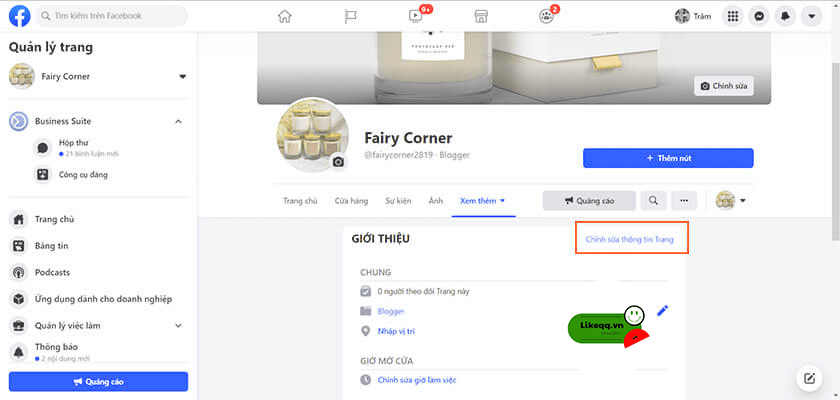
Task: Open Ứng dụng dành cho doanh nghiệp
Action: tap(103, 299)
